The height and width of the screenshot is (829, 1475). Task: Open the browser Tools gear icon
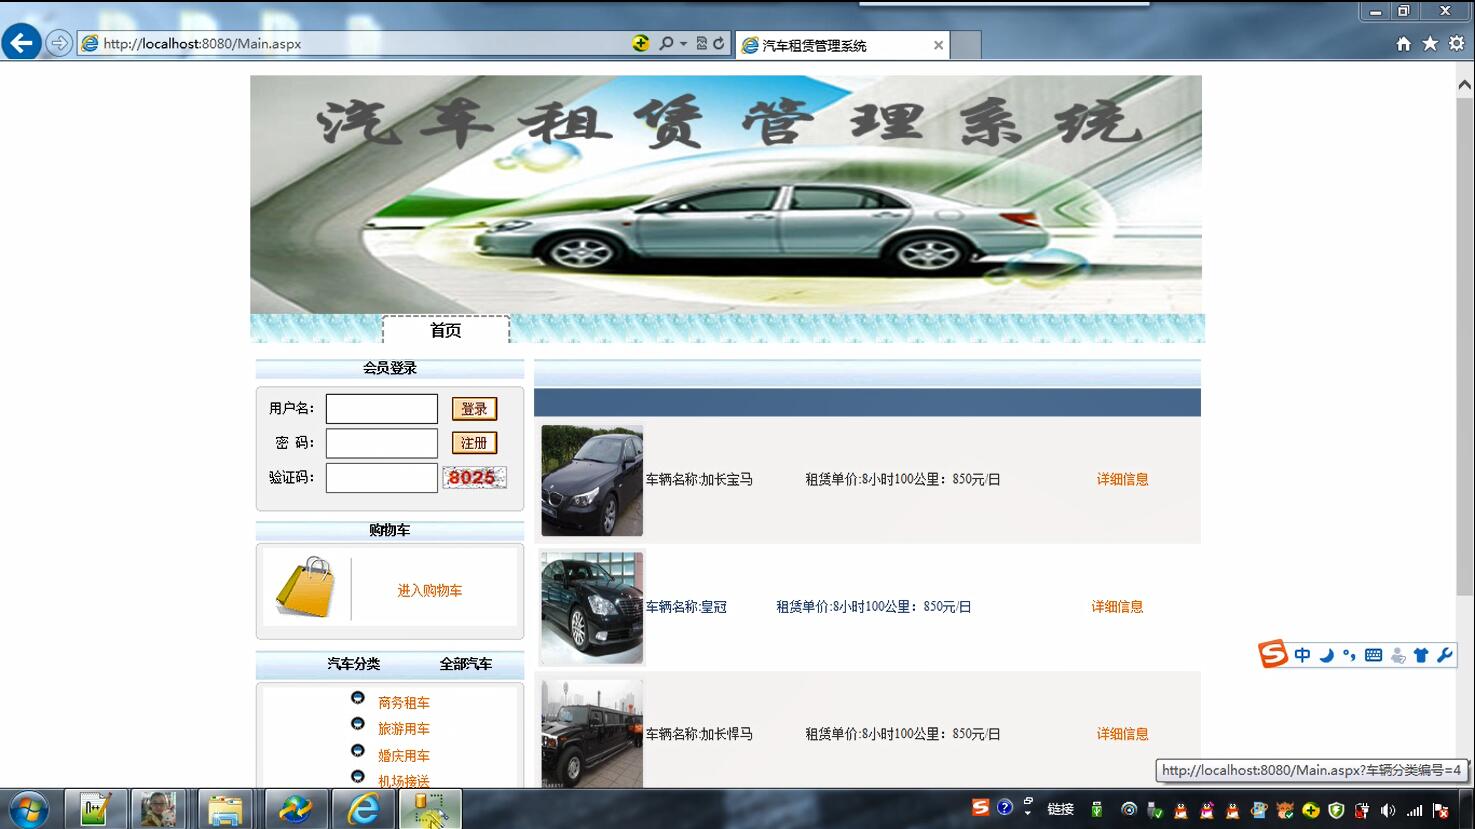[1456, 43]
